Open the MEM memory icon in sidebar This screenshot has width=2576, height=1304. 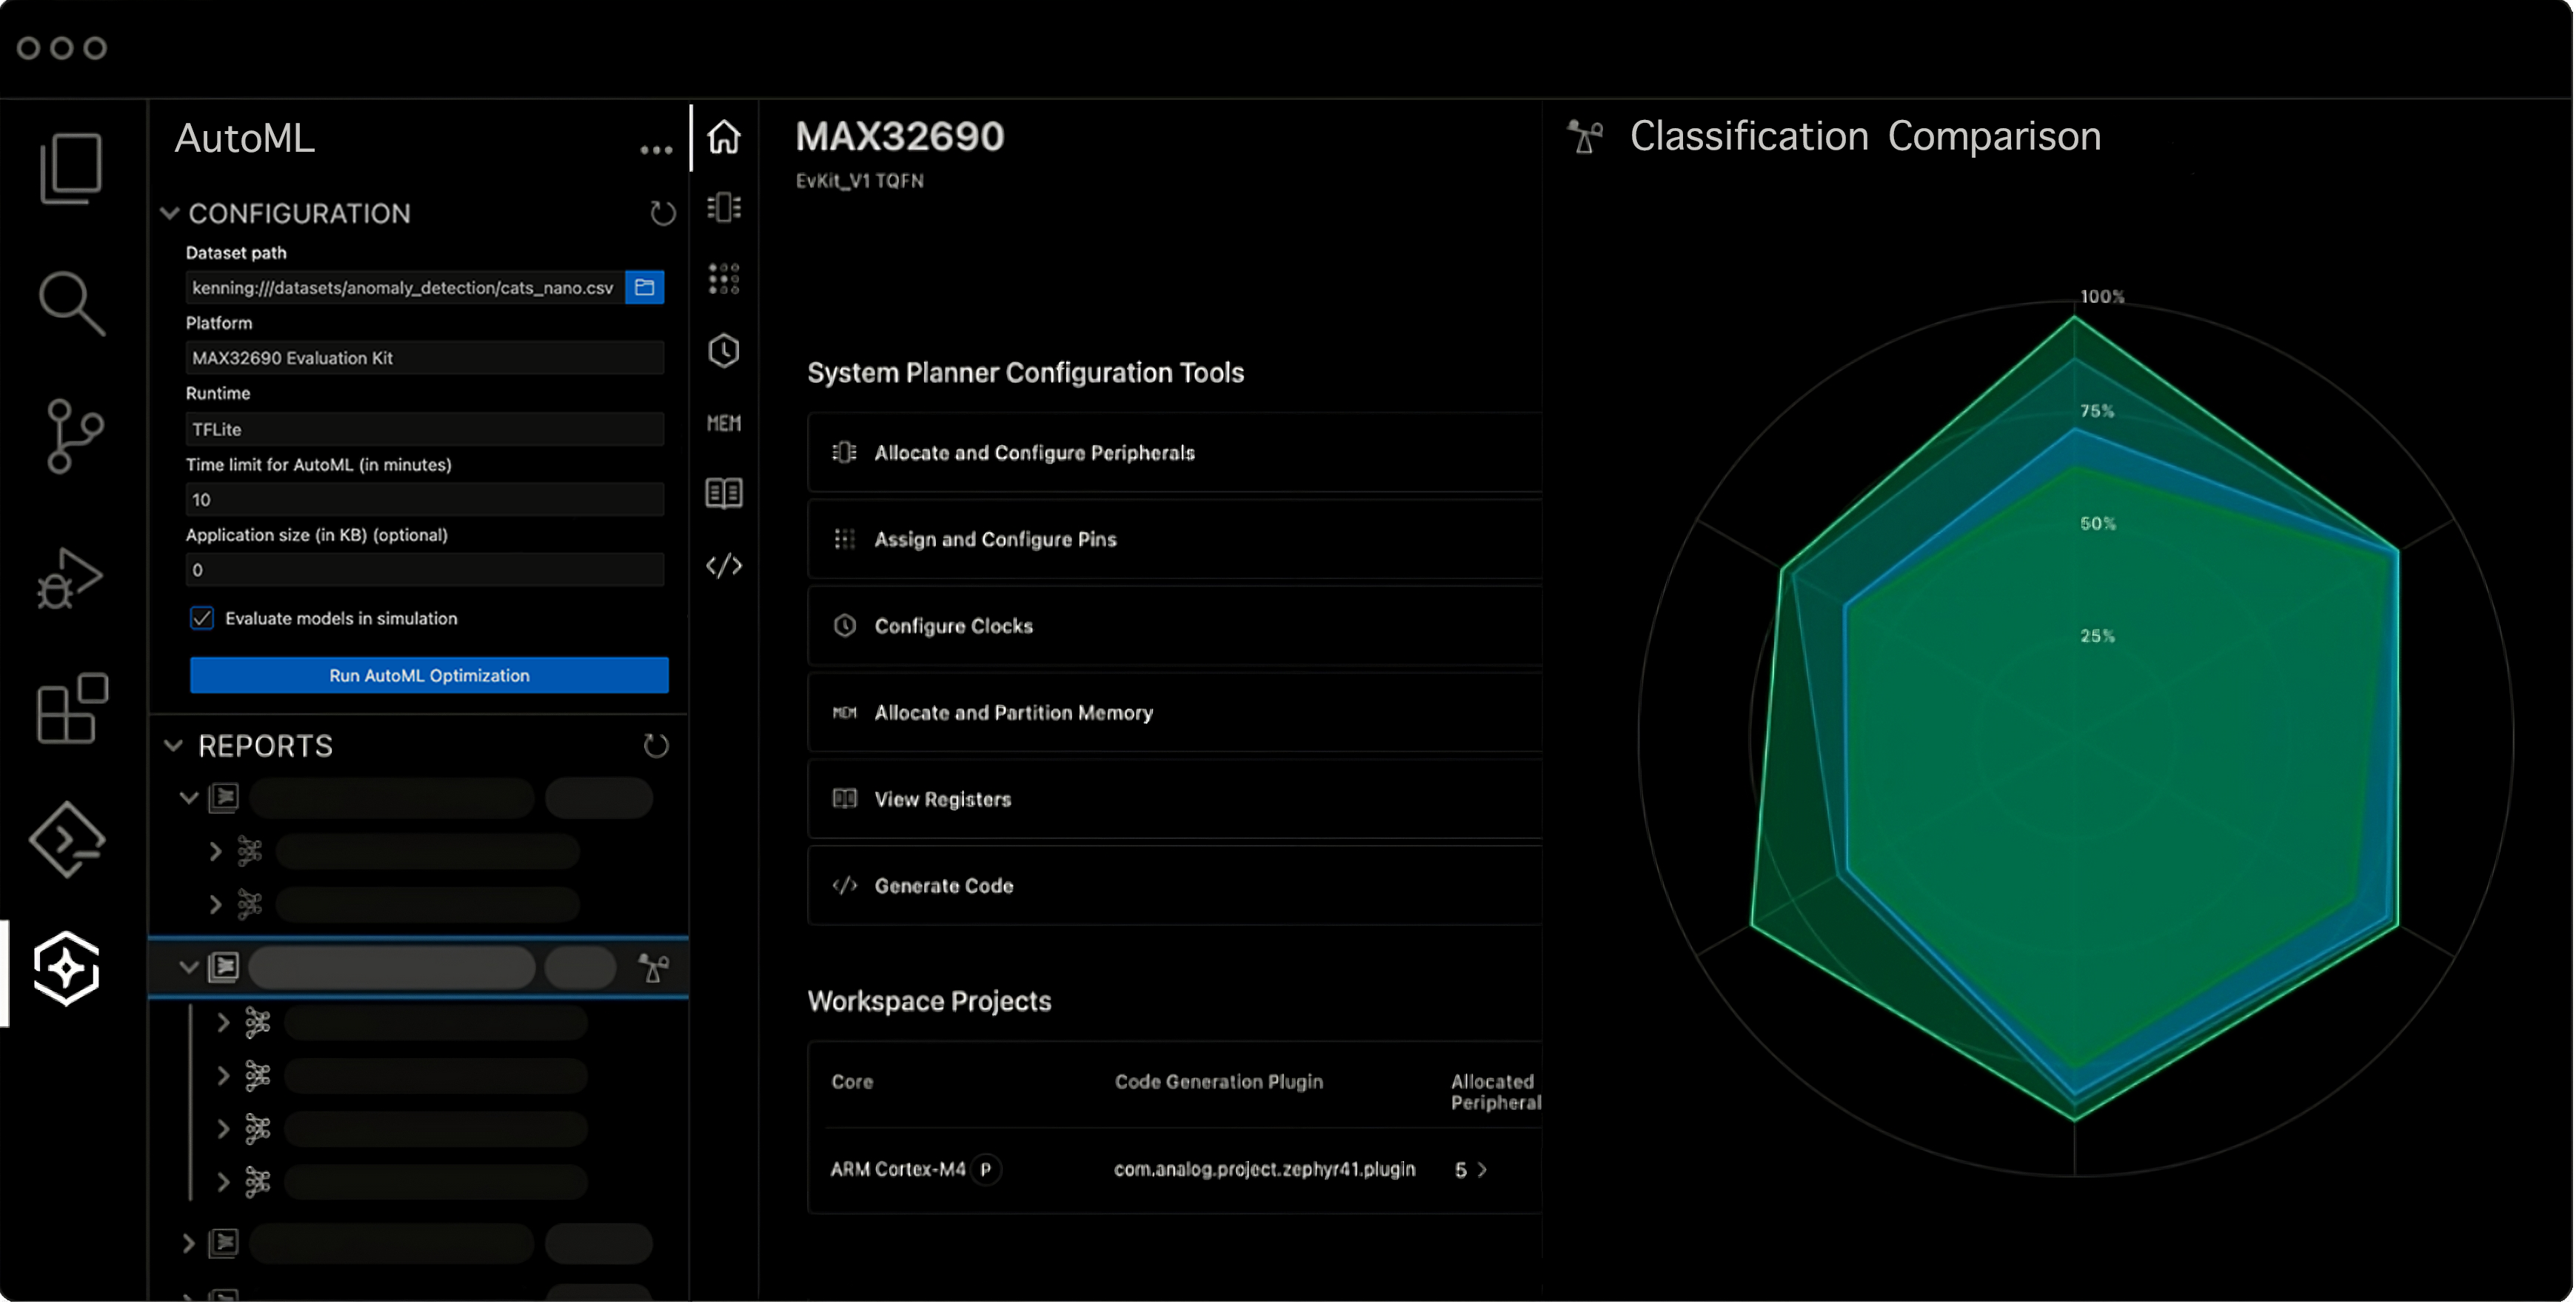click(x=724, y=423)
